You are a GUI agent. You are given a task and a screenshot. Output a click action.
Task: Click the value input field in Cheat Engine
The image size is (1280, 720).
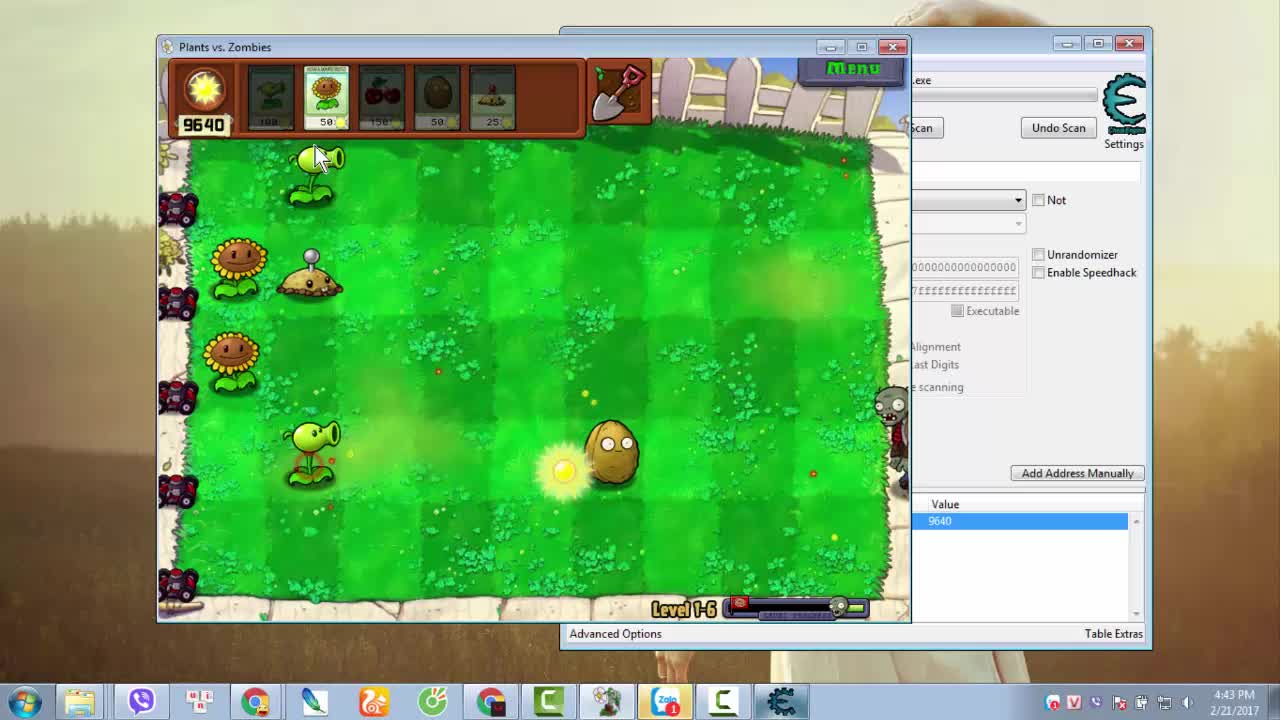tap(1026, 174)
